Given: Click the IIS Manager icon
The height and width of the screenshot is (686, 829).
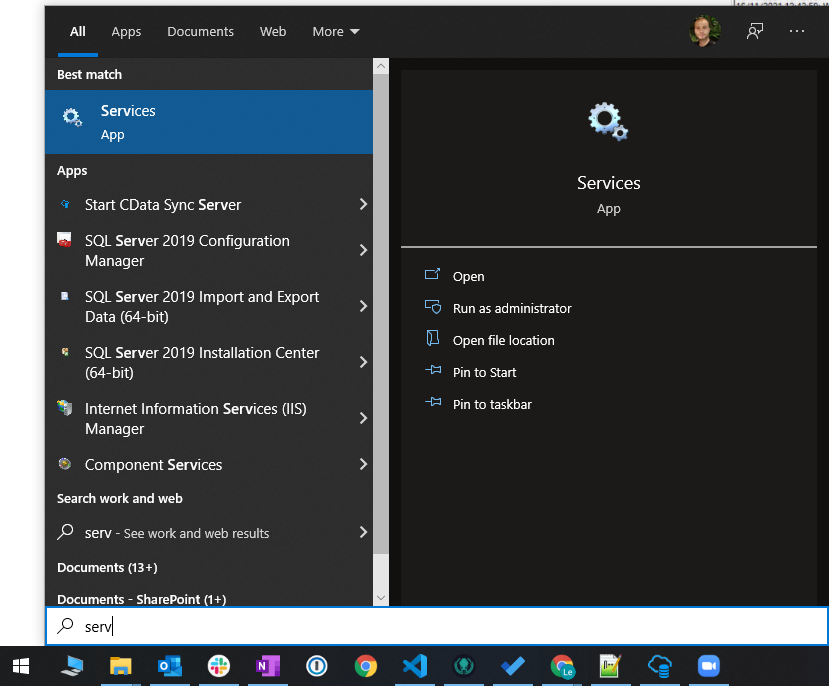Looking at the screenshot, I should point(65,407).
